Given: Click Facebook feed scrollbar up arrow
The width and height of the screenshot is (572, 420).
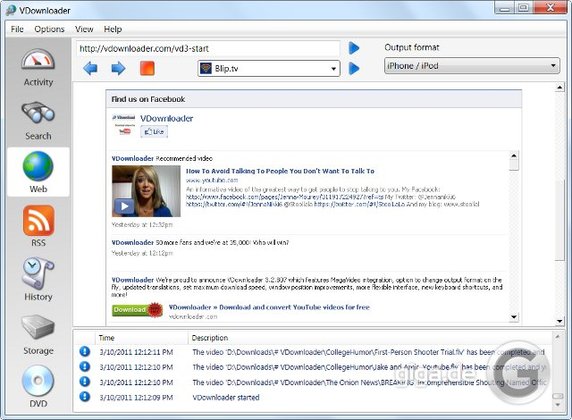Looking at the screenshot, I should click(514, 156).
